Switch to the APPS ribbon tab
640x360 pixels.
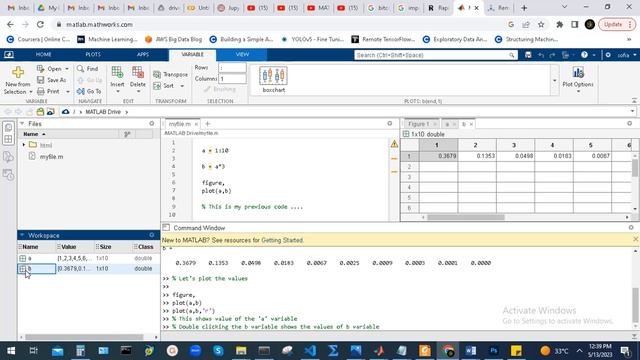click(143, 54)
